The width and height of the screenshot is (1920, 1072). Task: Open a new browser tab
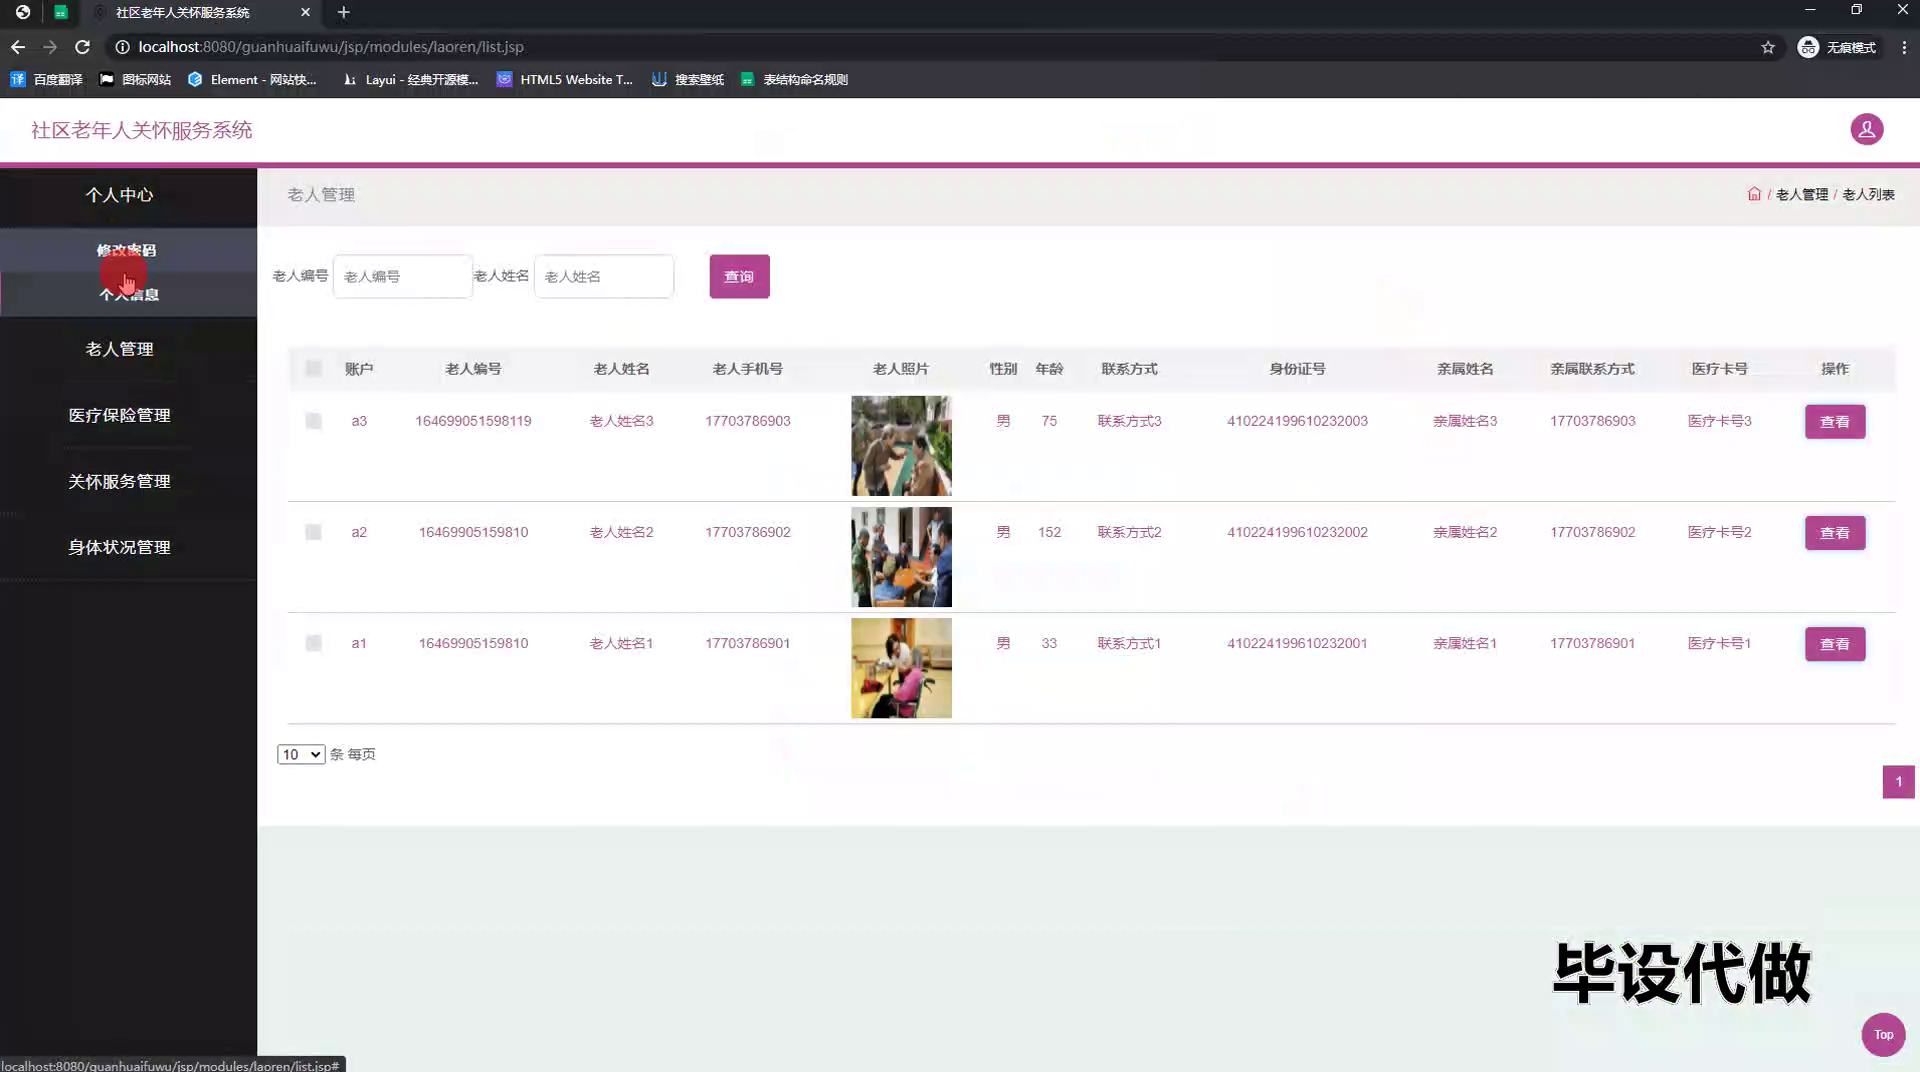tap(343, 12)
